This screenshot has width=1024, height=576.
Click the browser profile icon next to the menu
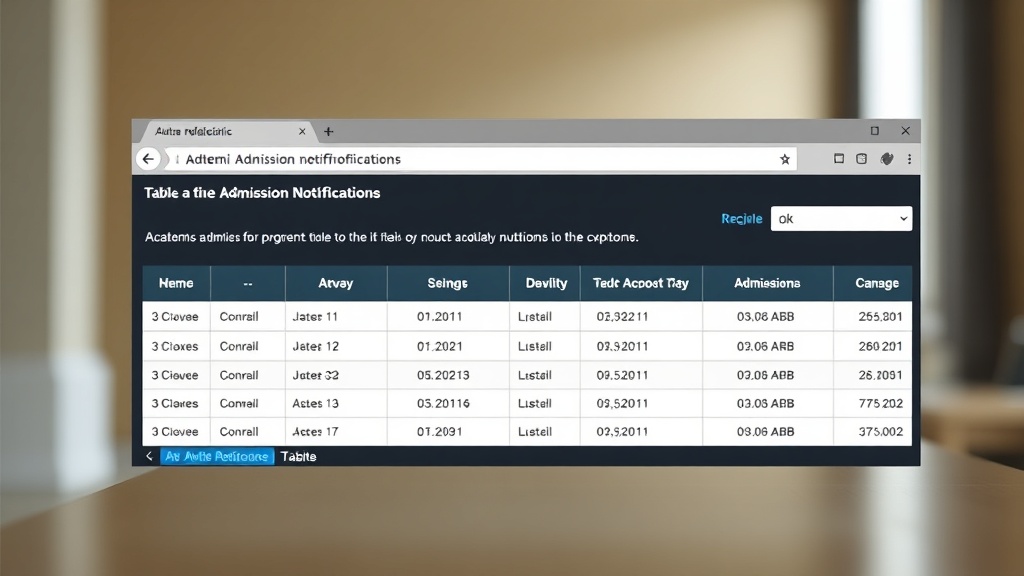coord(886,159)
